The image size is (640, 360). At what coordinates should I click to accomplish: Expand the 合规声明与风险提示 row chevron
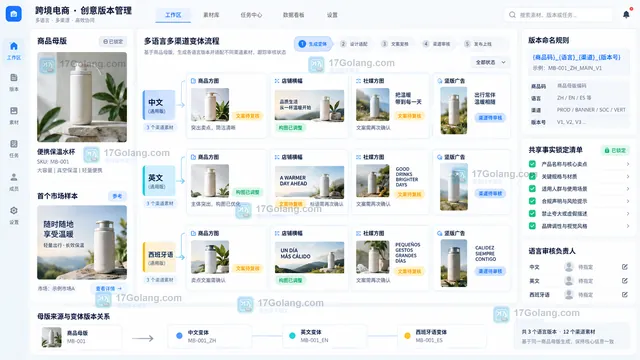[x=628, y=201]
